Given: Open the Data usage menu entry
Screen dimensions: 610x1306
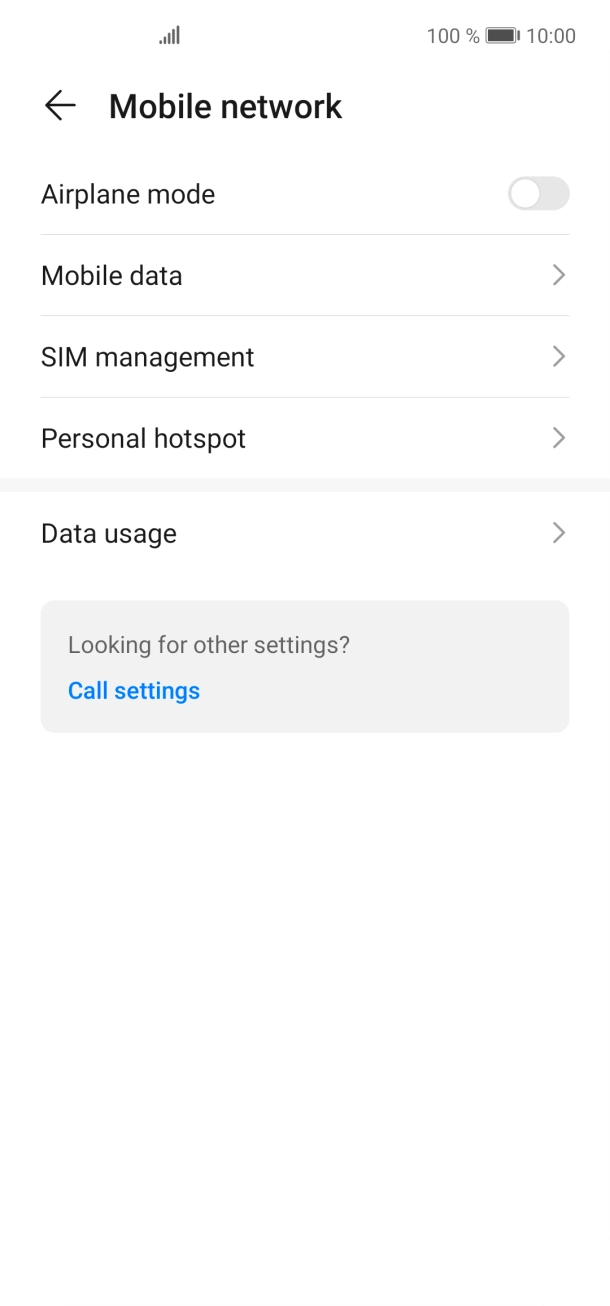Looking at the screenshot, I should point(305,533).
